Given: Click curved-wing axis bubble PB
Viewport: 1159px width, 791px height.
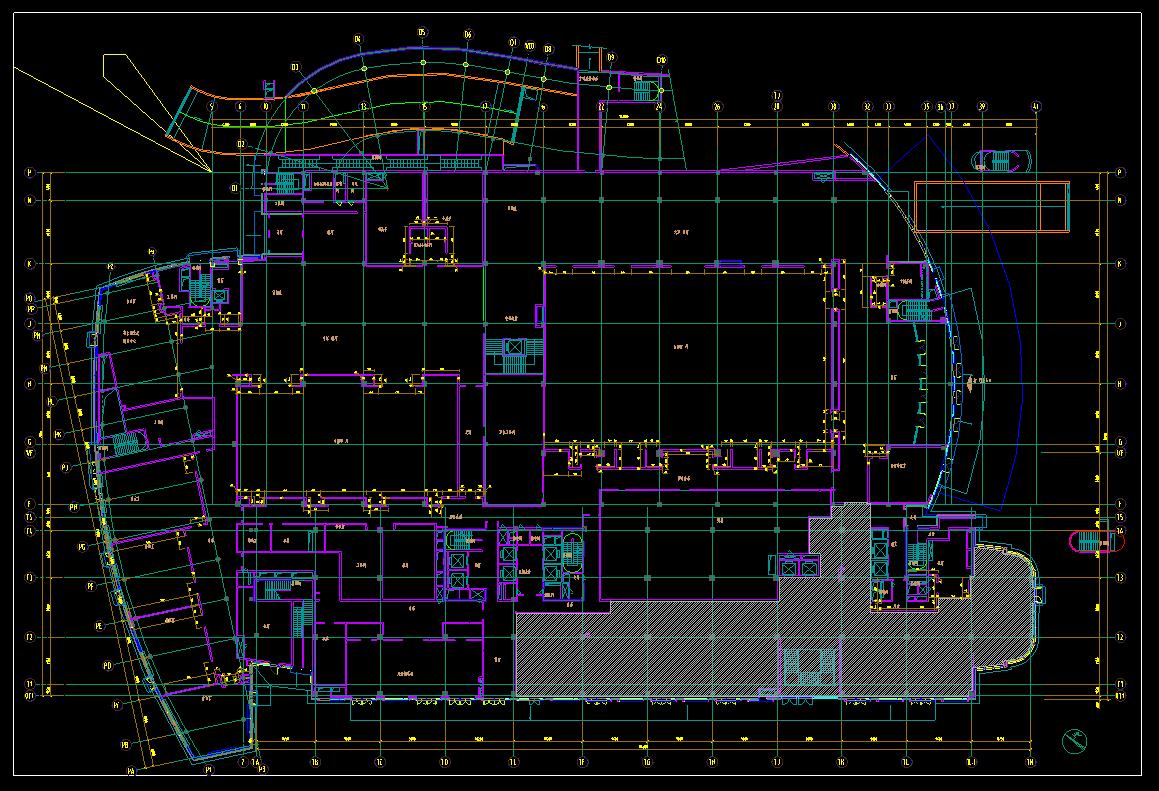Looking at the screenshot, I should pyautogui.click(x=125, y=745).
